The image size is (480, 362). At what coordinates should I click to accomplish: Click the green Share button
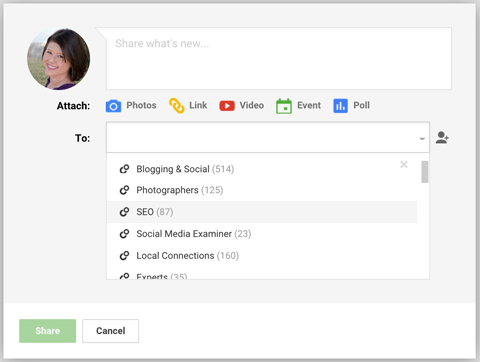48,331
